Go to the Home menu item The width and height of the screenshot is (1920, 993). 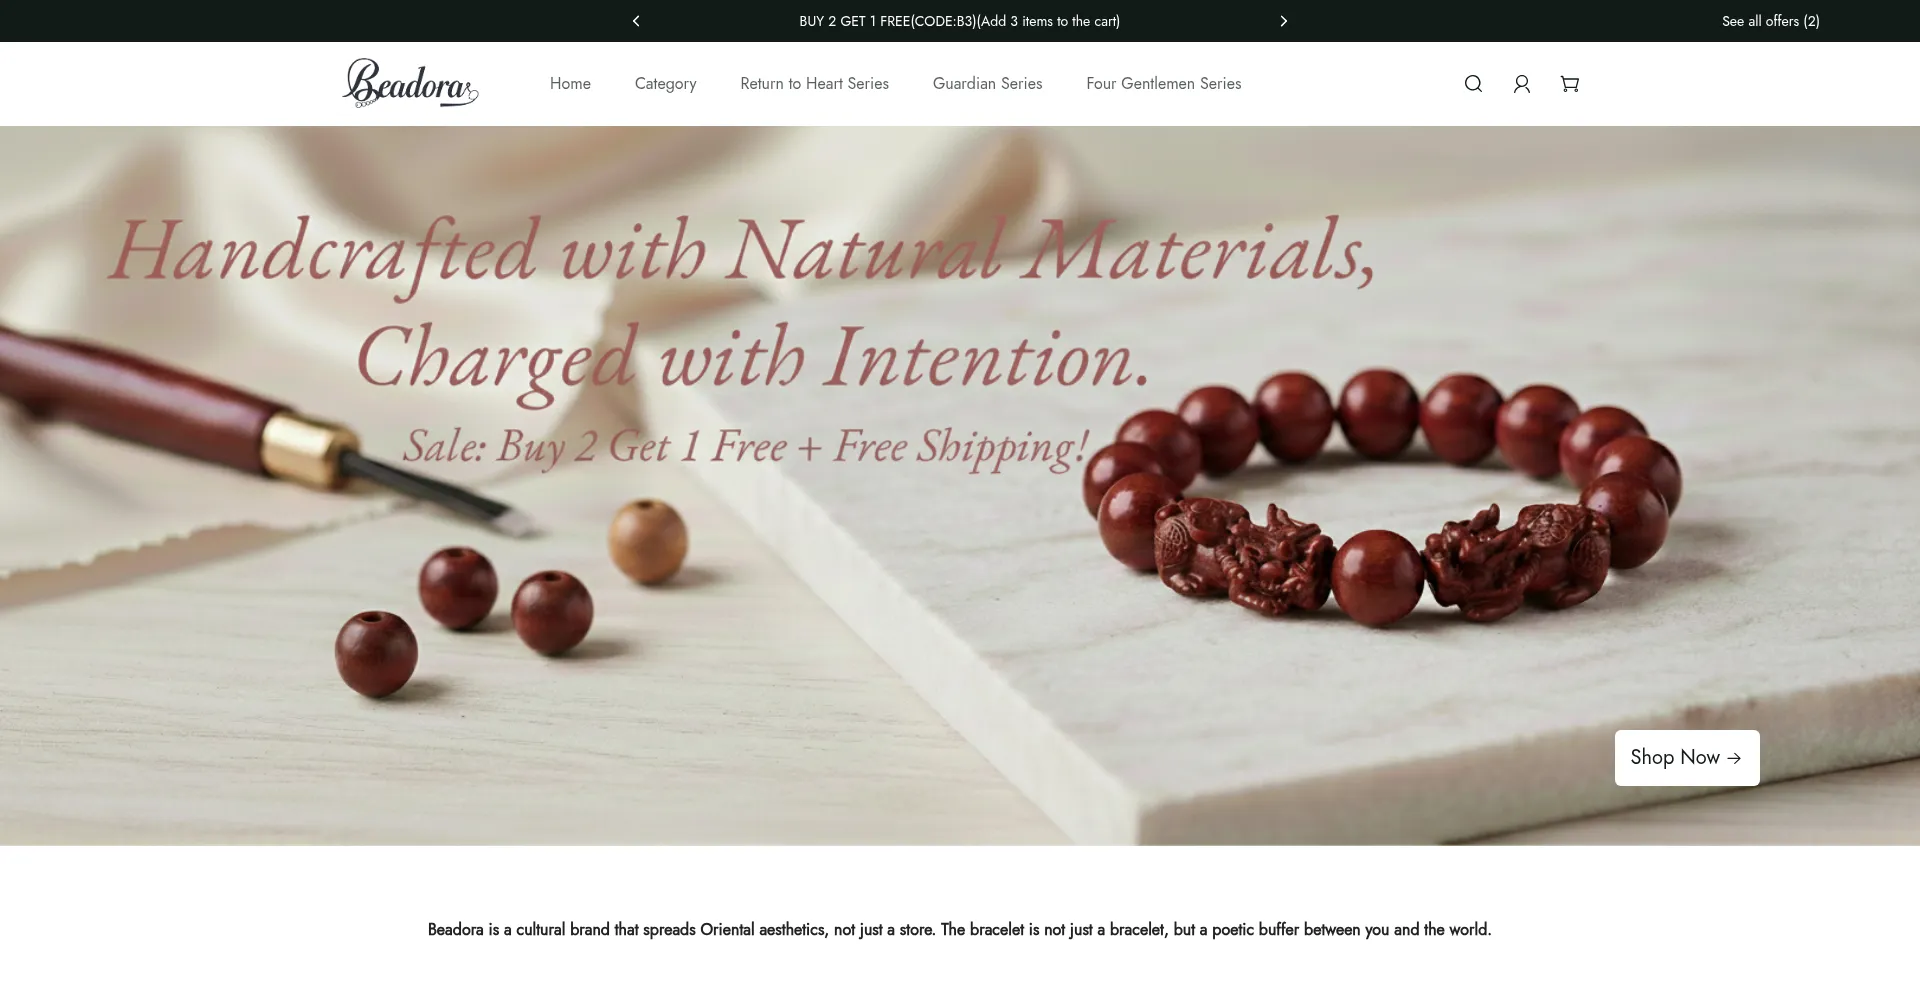click(570, 84)
